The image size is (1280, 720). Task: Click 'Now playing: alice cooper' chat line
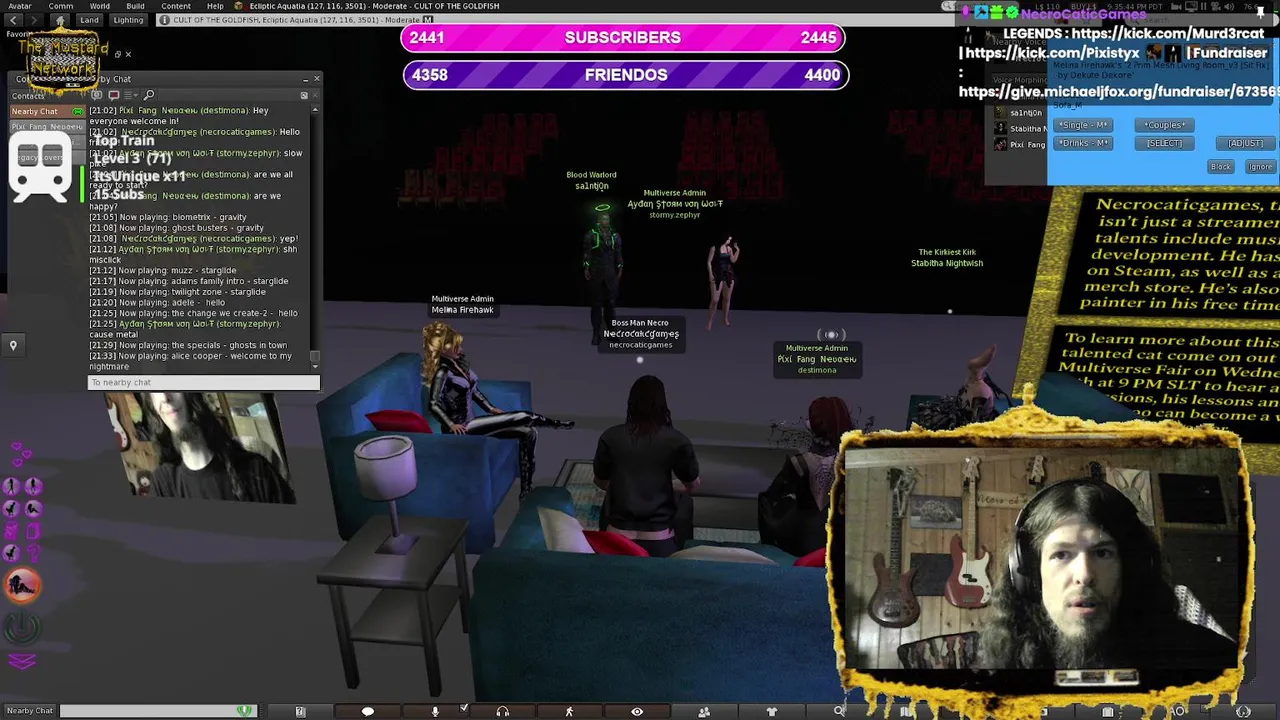[x=190, y=361]
